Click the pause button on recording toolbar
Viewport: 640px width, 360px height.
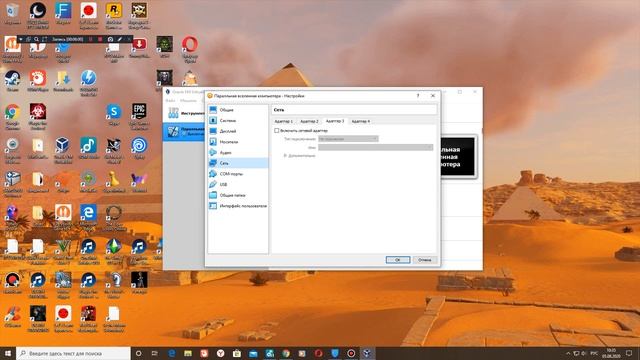(91, 39)
